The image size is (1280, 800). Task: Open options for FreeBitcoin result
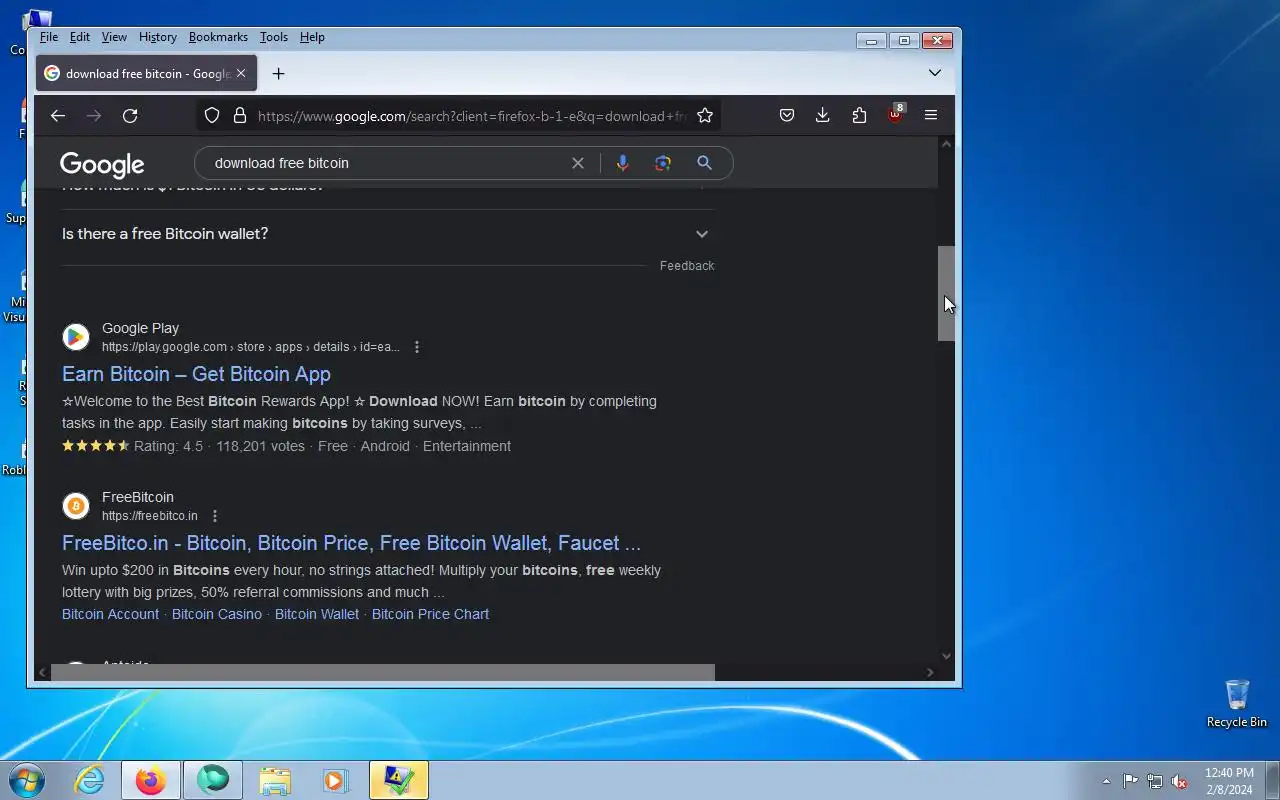[x=214, y=516]
